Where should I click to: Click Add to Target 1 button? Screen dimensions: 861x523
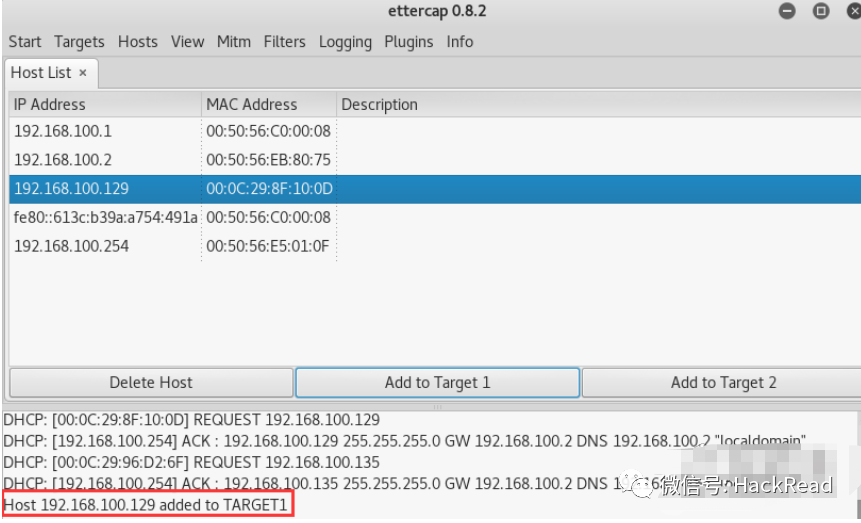click(438, 382)
